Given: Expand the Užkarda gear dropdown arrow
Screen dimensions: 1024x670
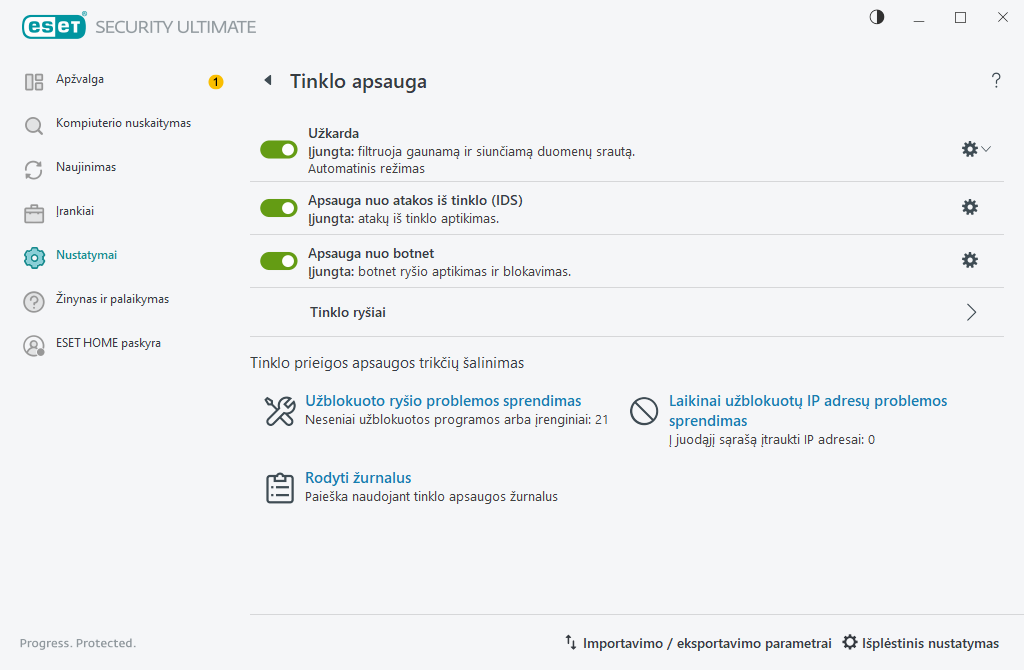Looking at the screenshot, I should pos(986,149).
